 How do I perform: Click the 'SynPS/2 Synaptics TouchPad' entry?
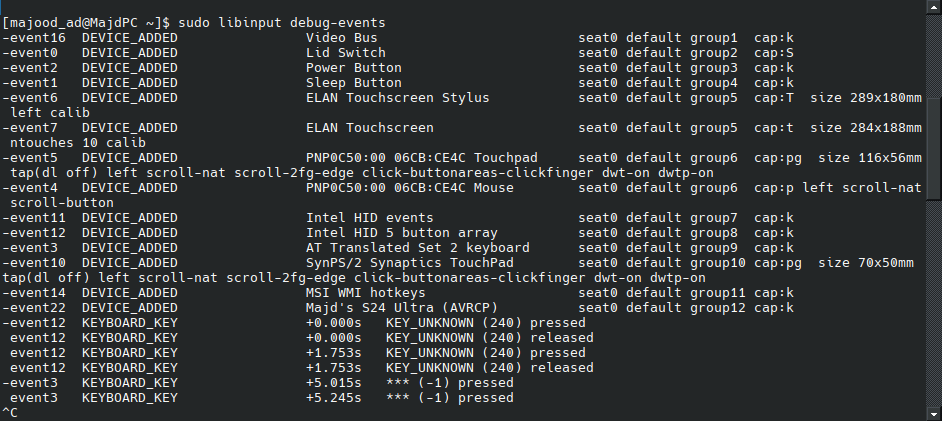410,263
